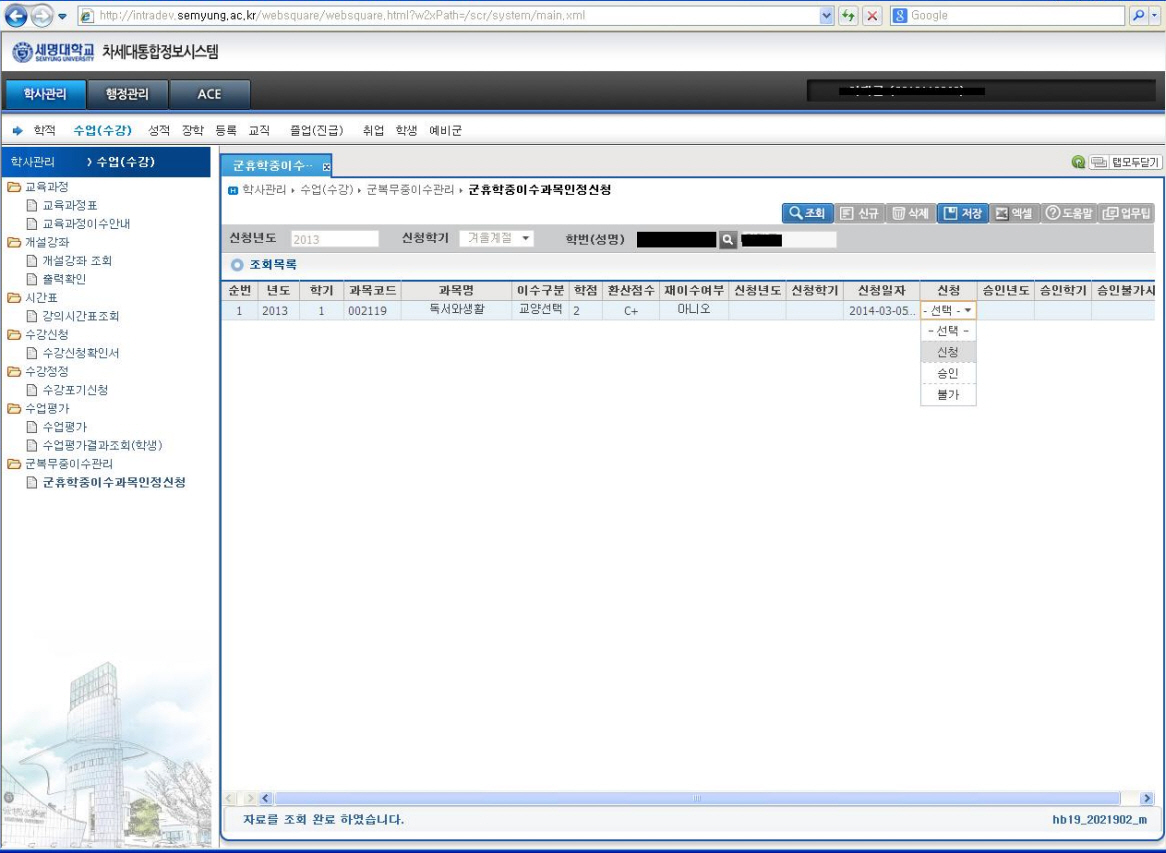Close the 군휴학중이수 tab with its x icon
Screen dimensions: 1166x853
click(326, 167)
